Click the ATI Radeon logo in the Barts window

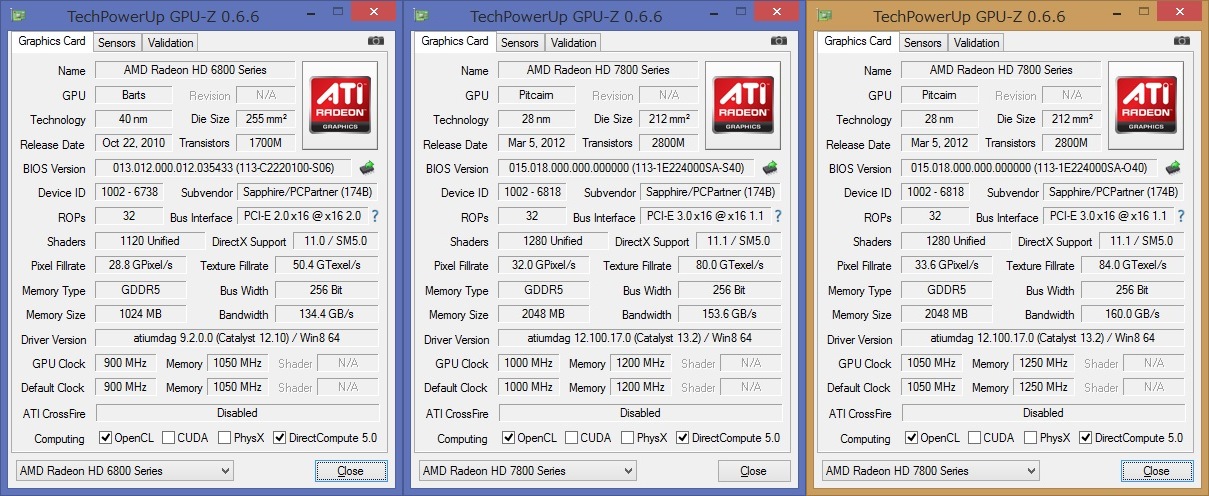pyautogui.click(x=340, y=106)
